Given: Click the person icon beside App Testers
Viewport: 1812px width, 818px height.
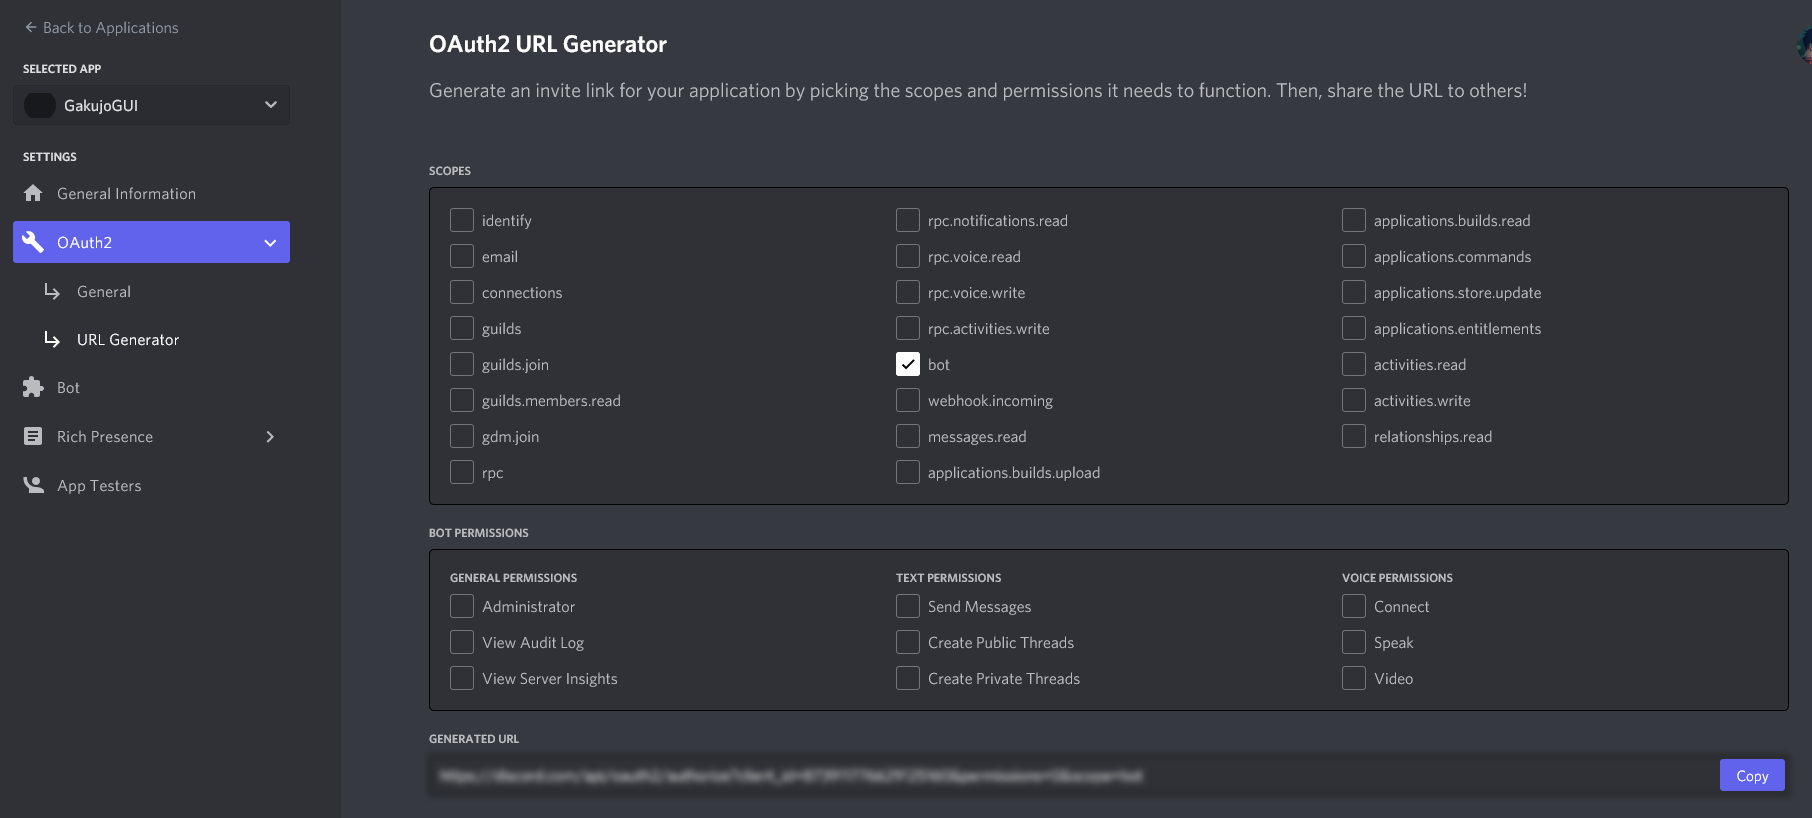Looking at the screenshot, I should pos(33,485).
